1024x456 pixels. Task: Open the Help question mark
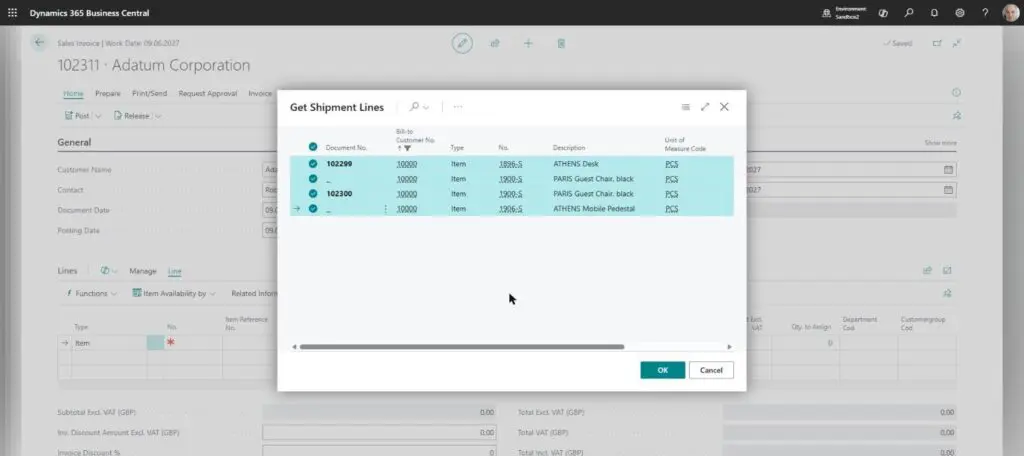click(985, 12)
